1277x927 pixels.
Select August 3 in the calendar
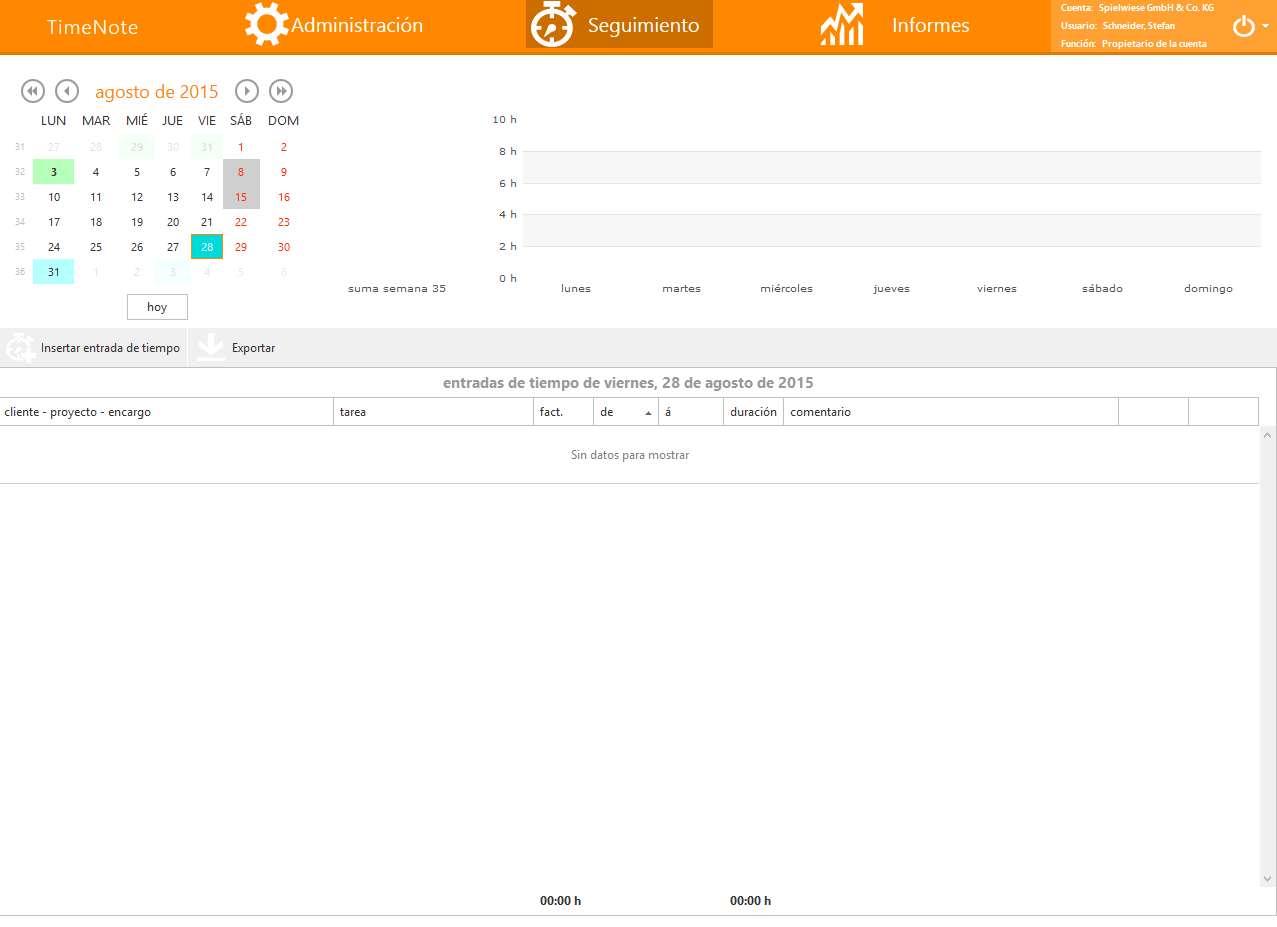54,172
